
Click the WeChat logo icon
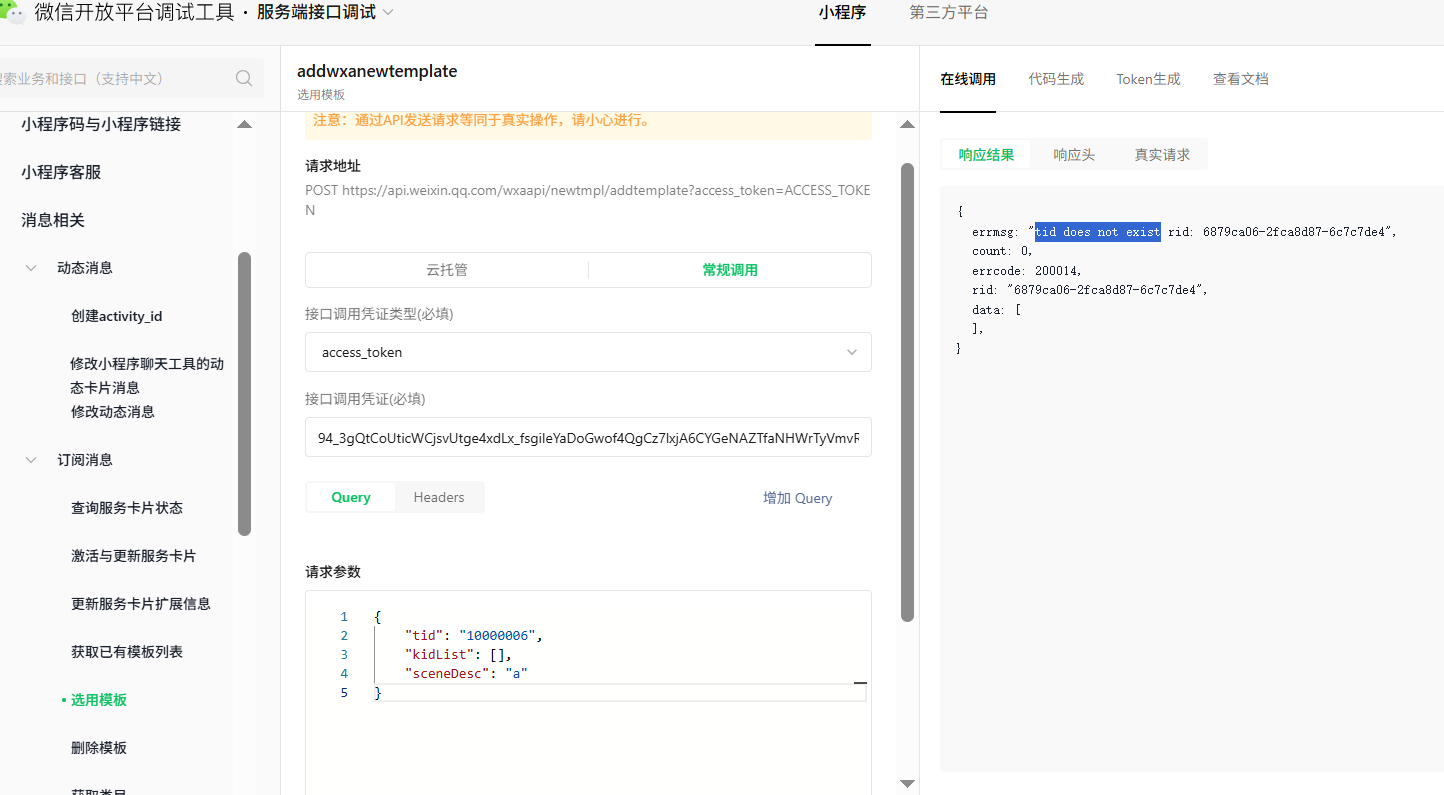click(12, 12)
